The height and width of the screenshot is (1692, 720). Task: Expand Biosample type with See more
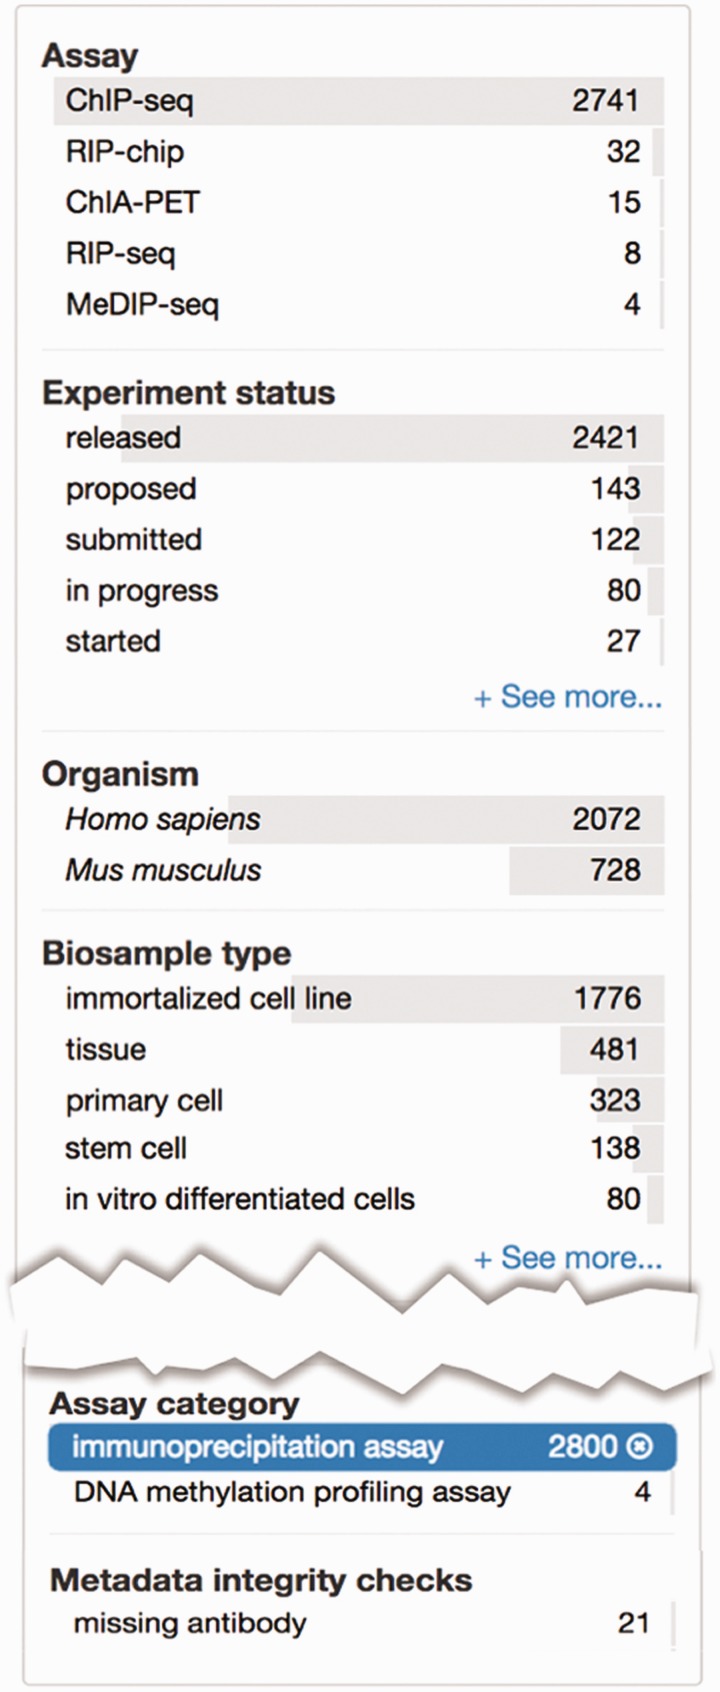tap(567, 1257)
